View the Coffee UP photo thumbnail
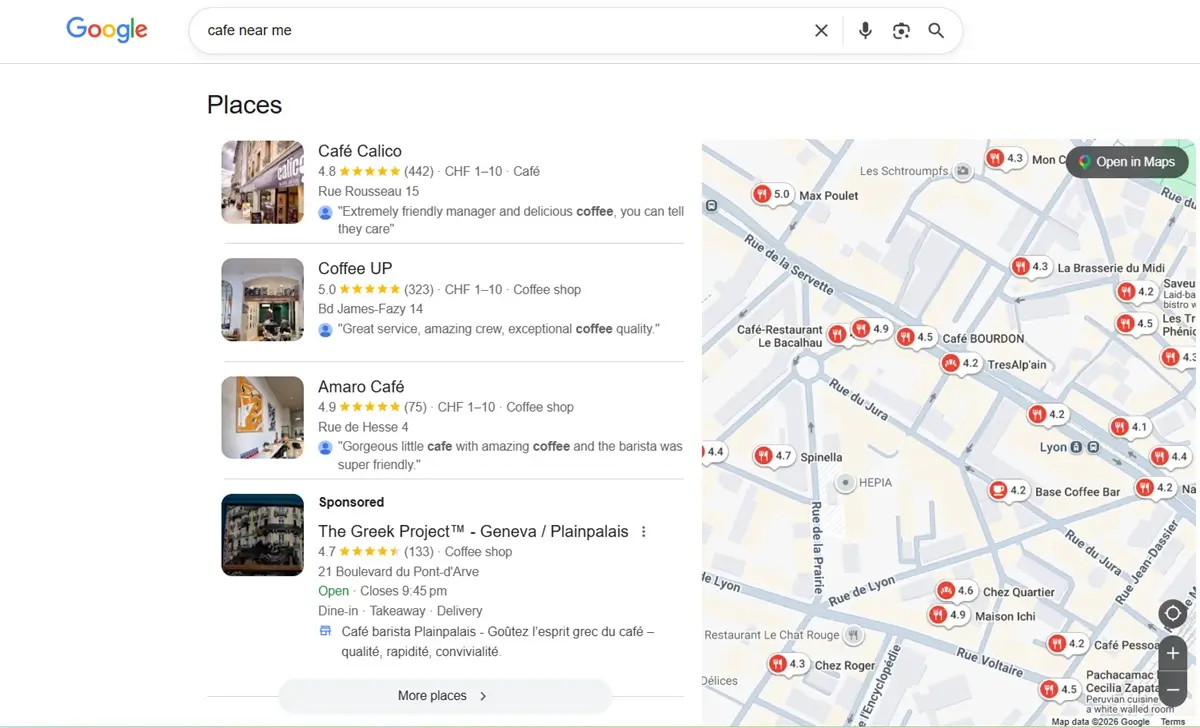The image size is (1200, 728). point(262,299)
